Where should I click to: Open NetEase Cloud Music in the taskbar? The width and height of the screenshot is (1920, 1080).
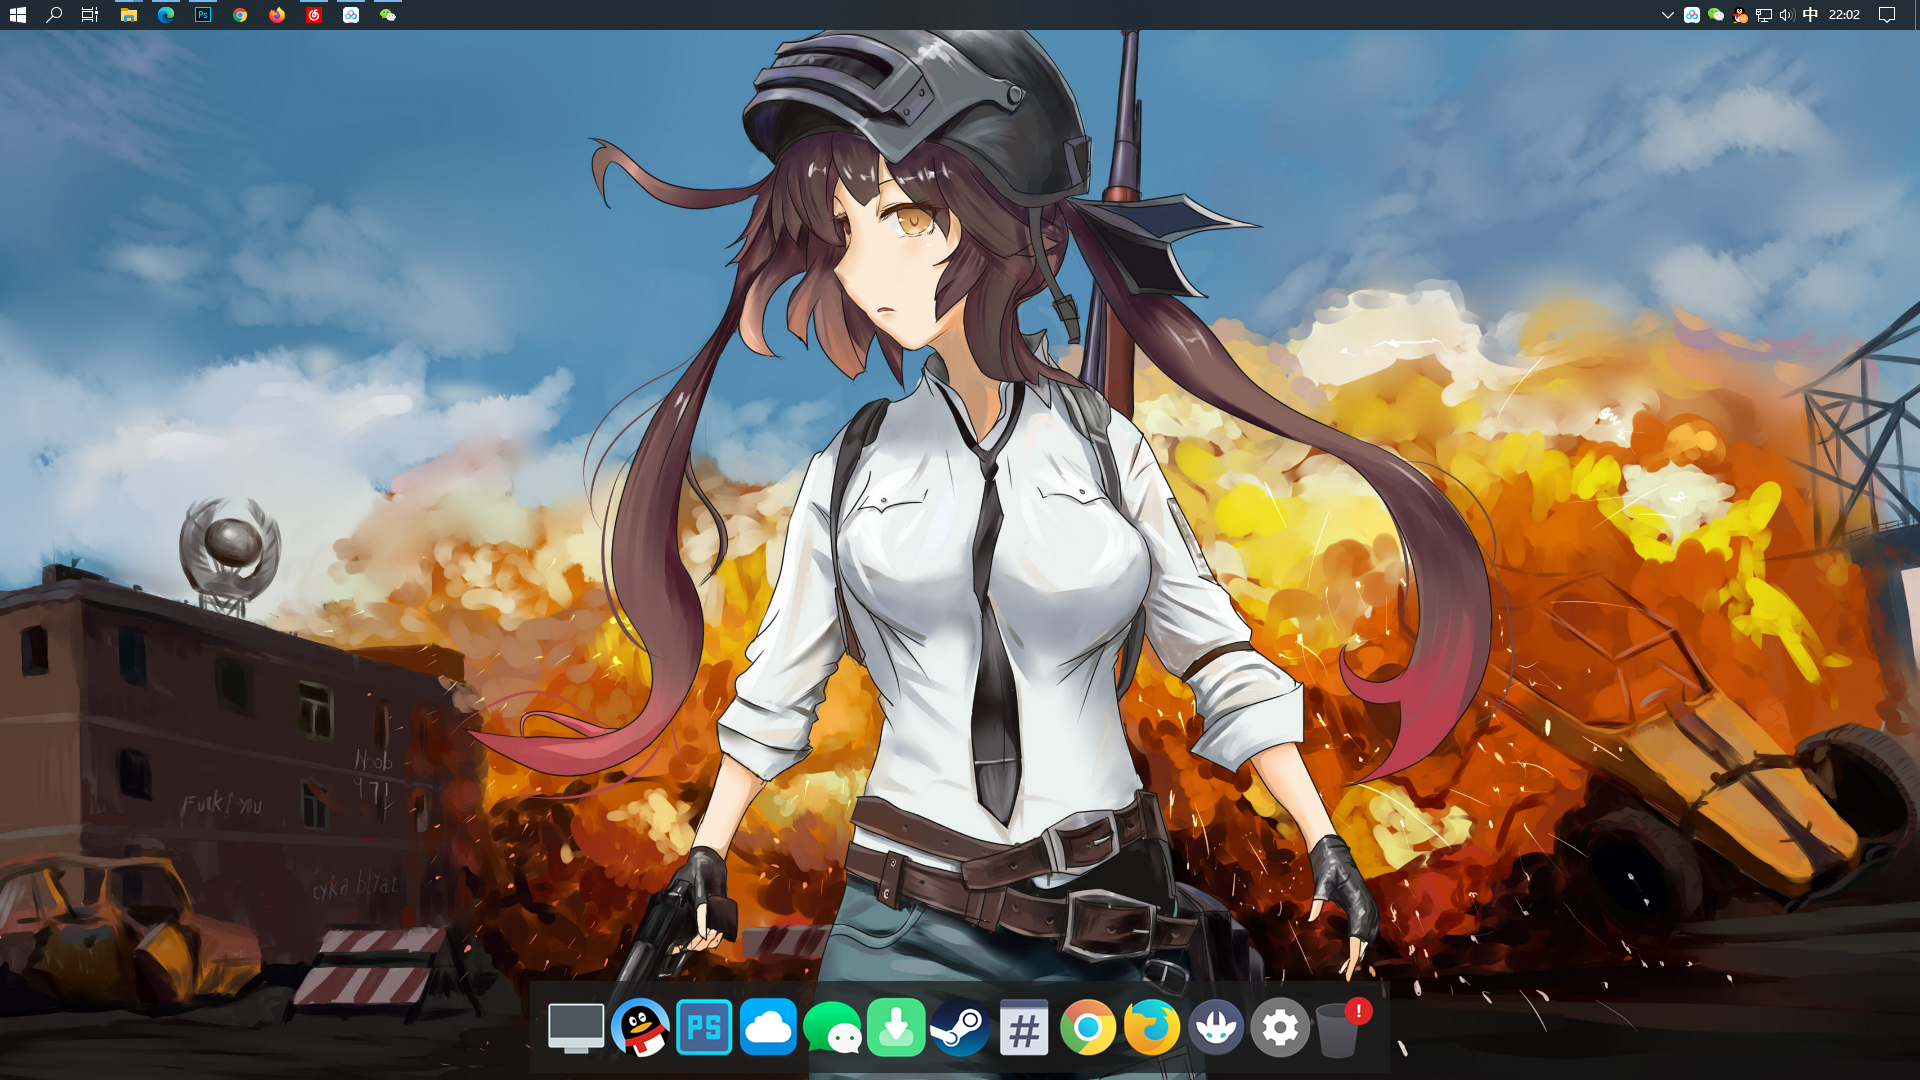click(314, 15)
